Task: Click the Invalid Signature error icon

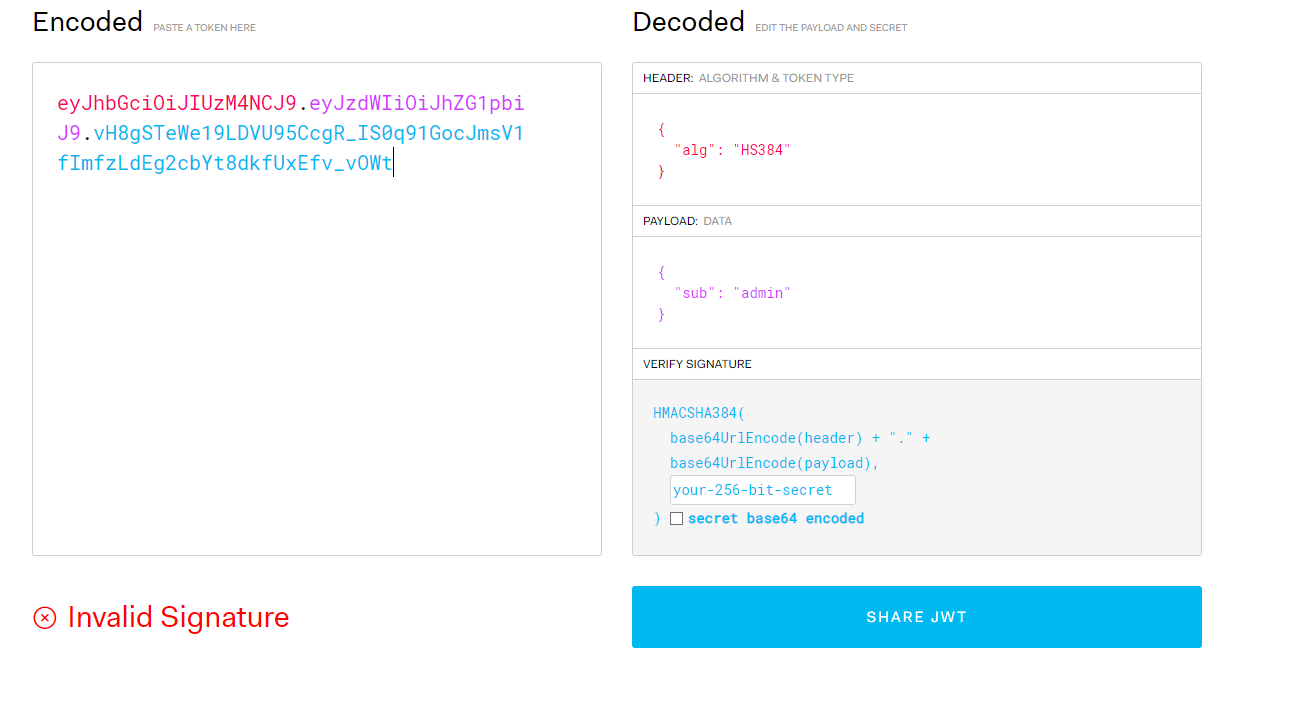Action: click(43, 618)
